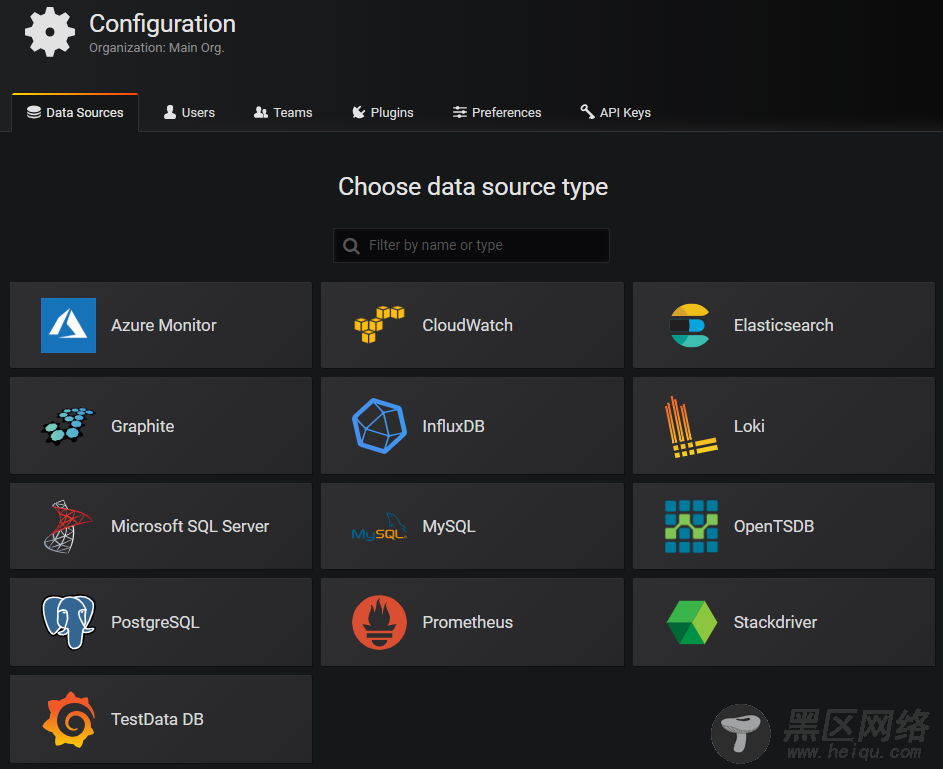Image resolution: width=943 pixels, height=769 pixels.
Task: Select the Graphite label
Action: (x=143, y=426)
